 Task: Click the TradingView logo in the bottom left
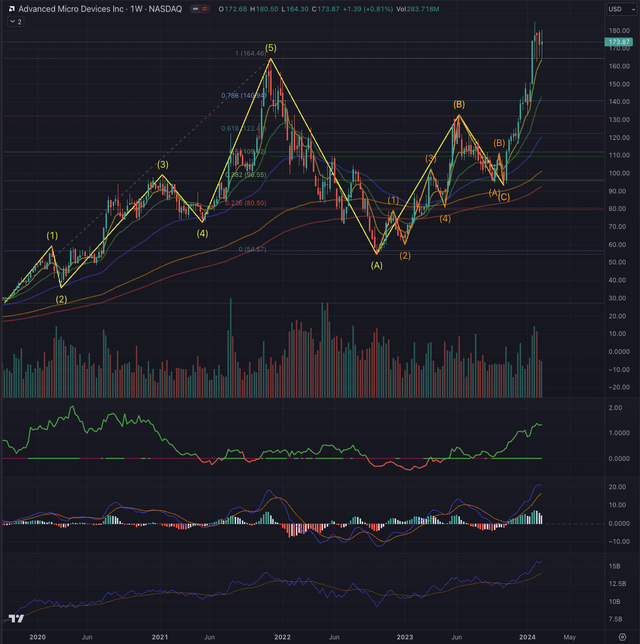click(x=16, y=619)
